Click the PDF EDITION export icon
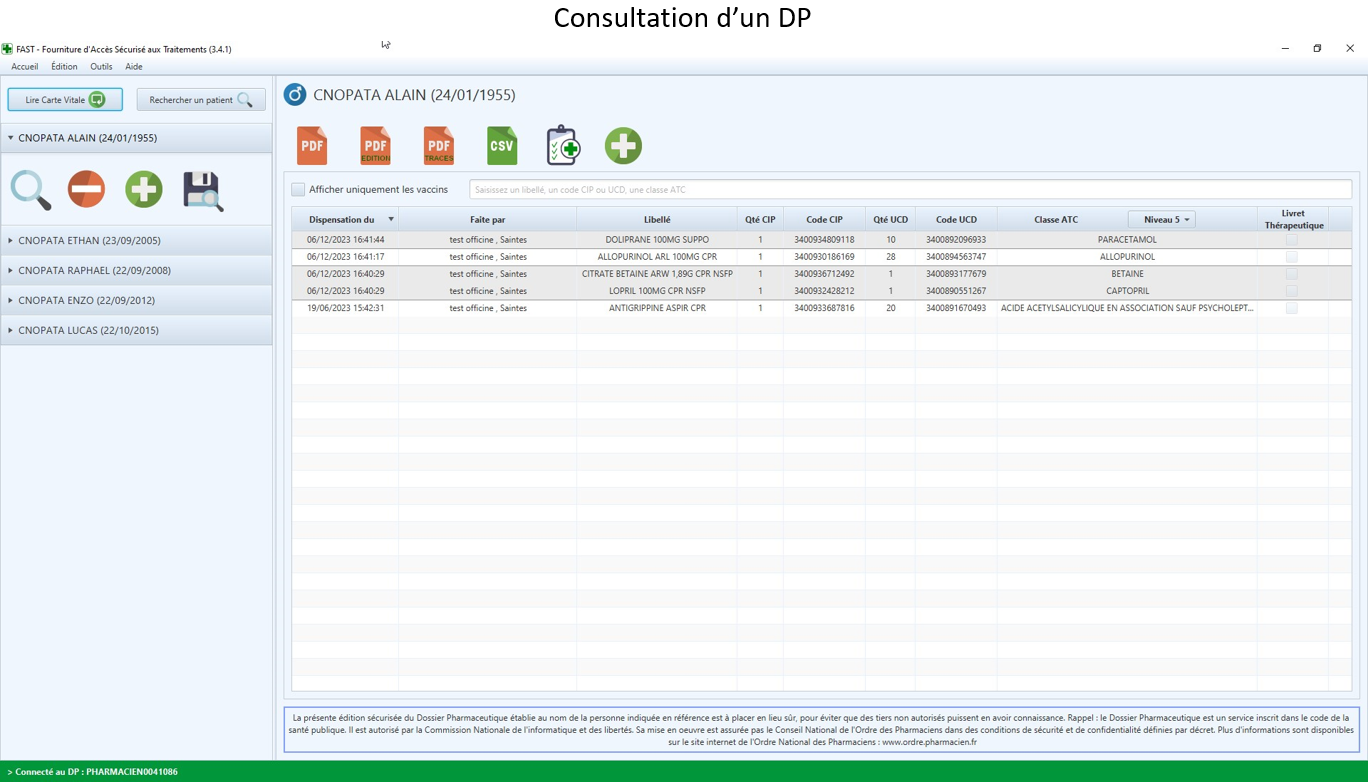1368x782 pixels. pyautogui.click(x=375, y=146)
